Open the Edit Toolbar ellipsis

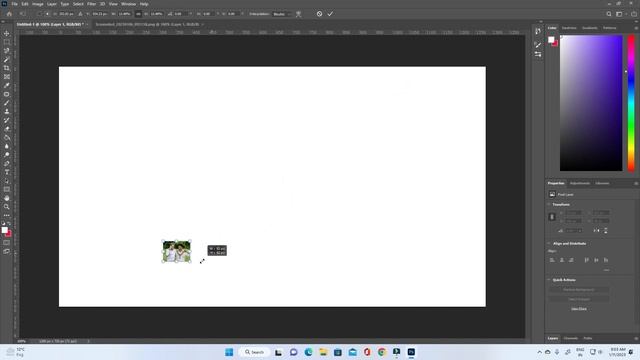7,216
